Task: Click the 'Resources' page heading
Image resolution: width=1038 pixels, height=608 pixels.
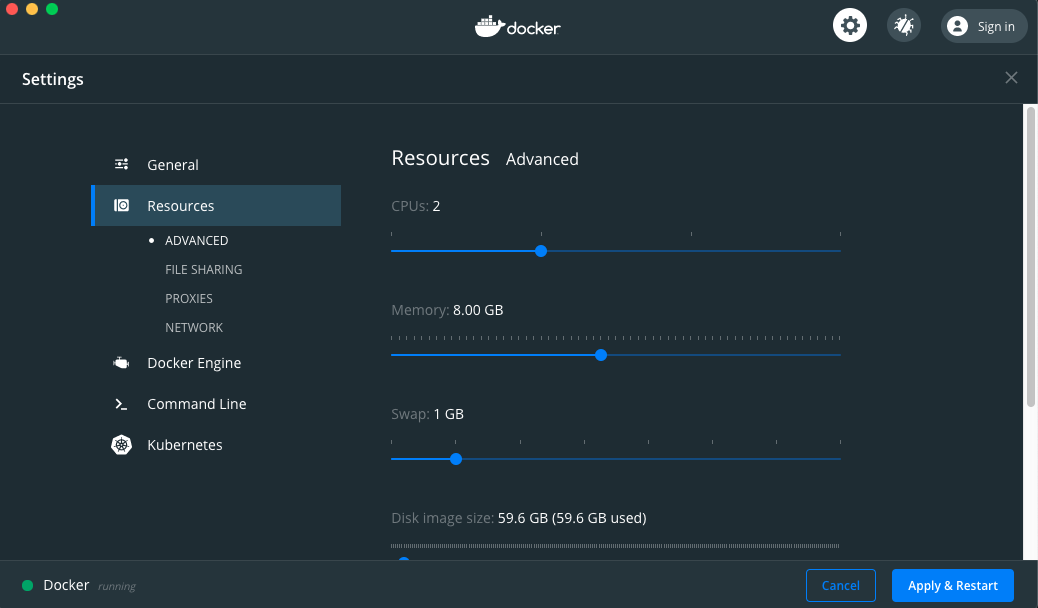Action: point(440,158)
